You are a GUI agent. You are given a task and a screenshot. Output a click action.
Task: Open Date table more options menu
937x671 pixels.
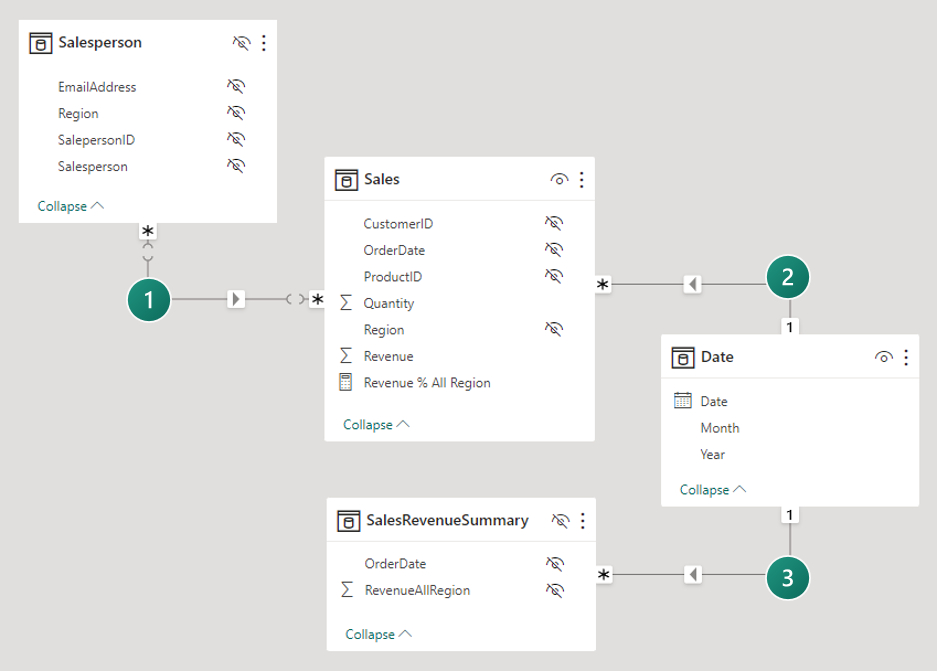(x=906, y=357)
